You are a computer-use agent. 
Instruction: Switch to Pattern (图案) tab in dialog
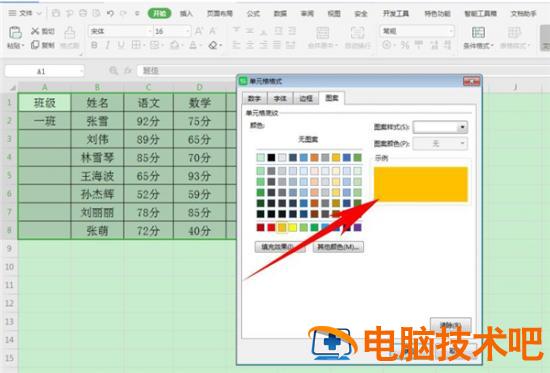(332, 98)
